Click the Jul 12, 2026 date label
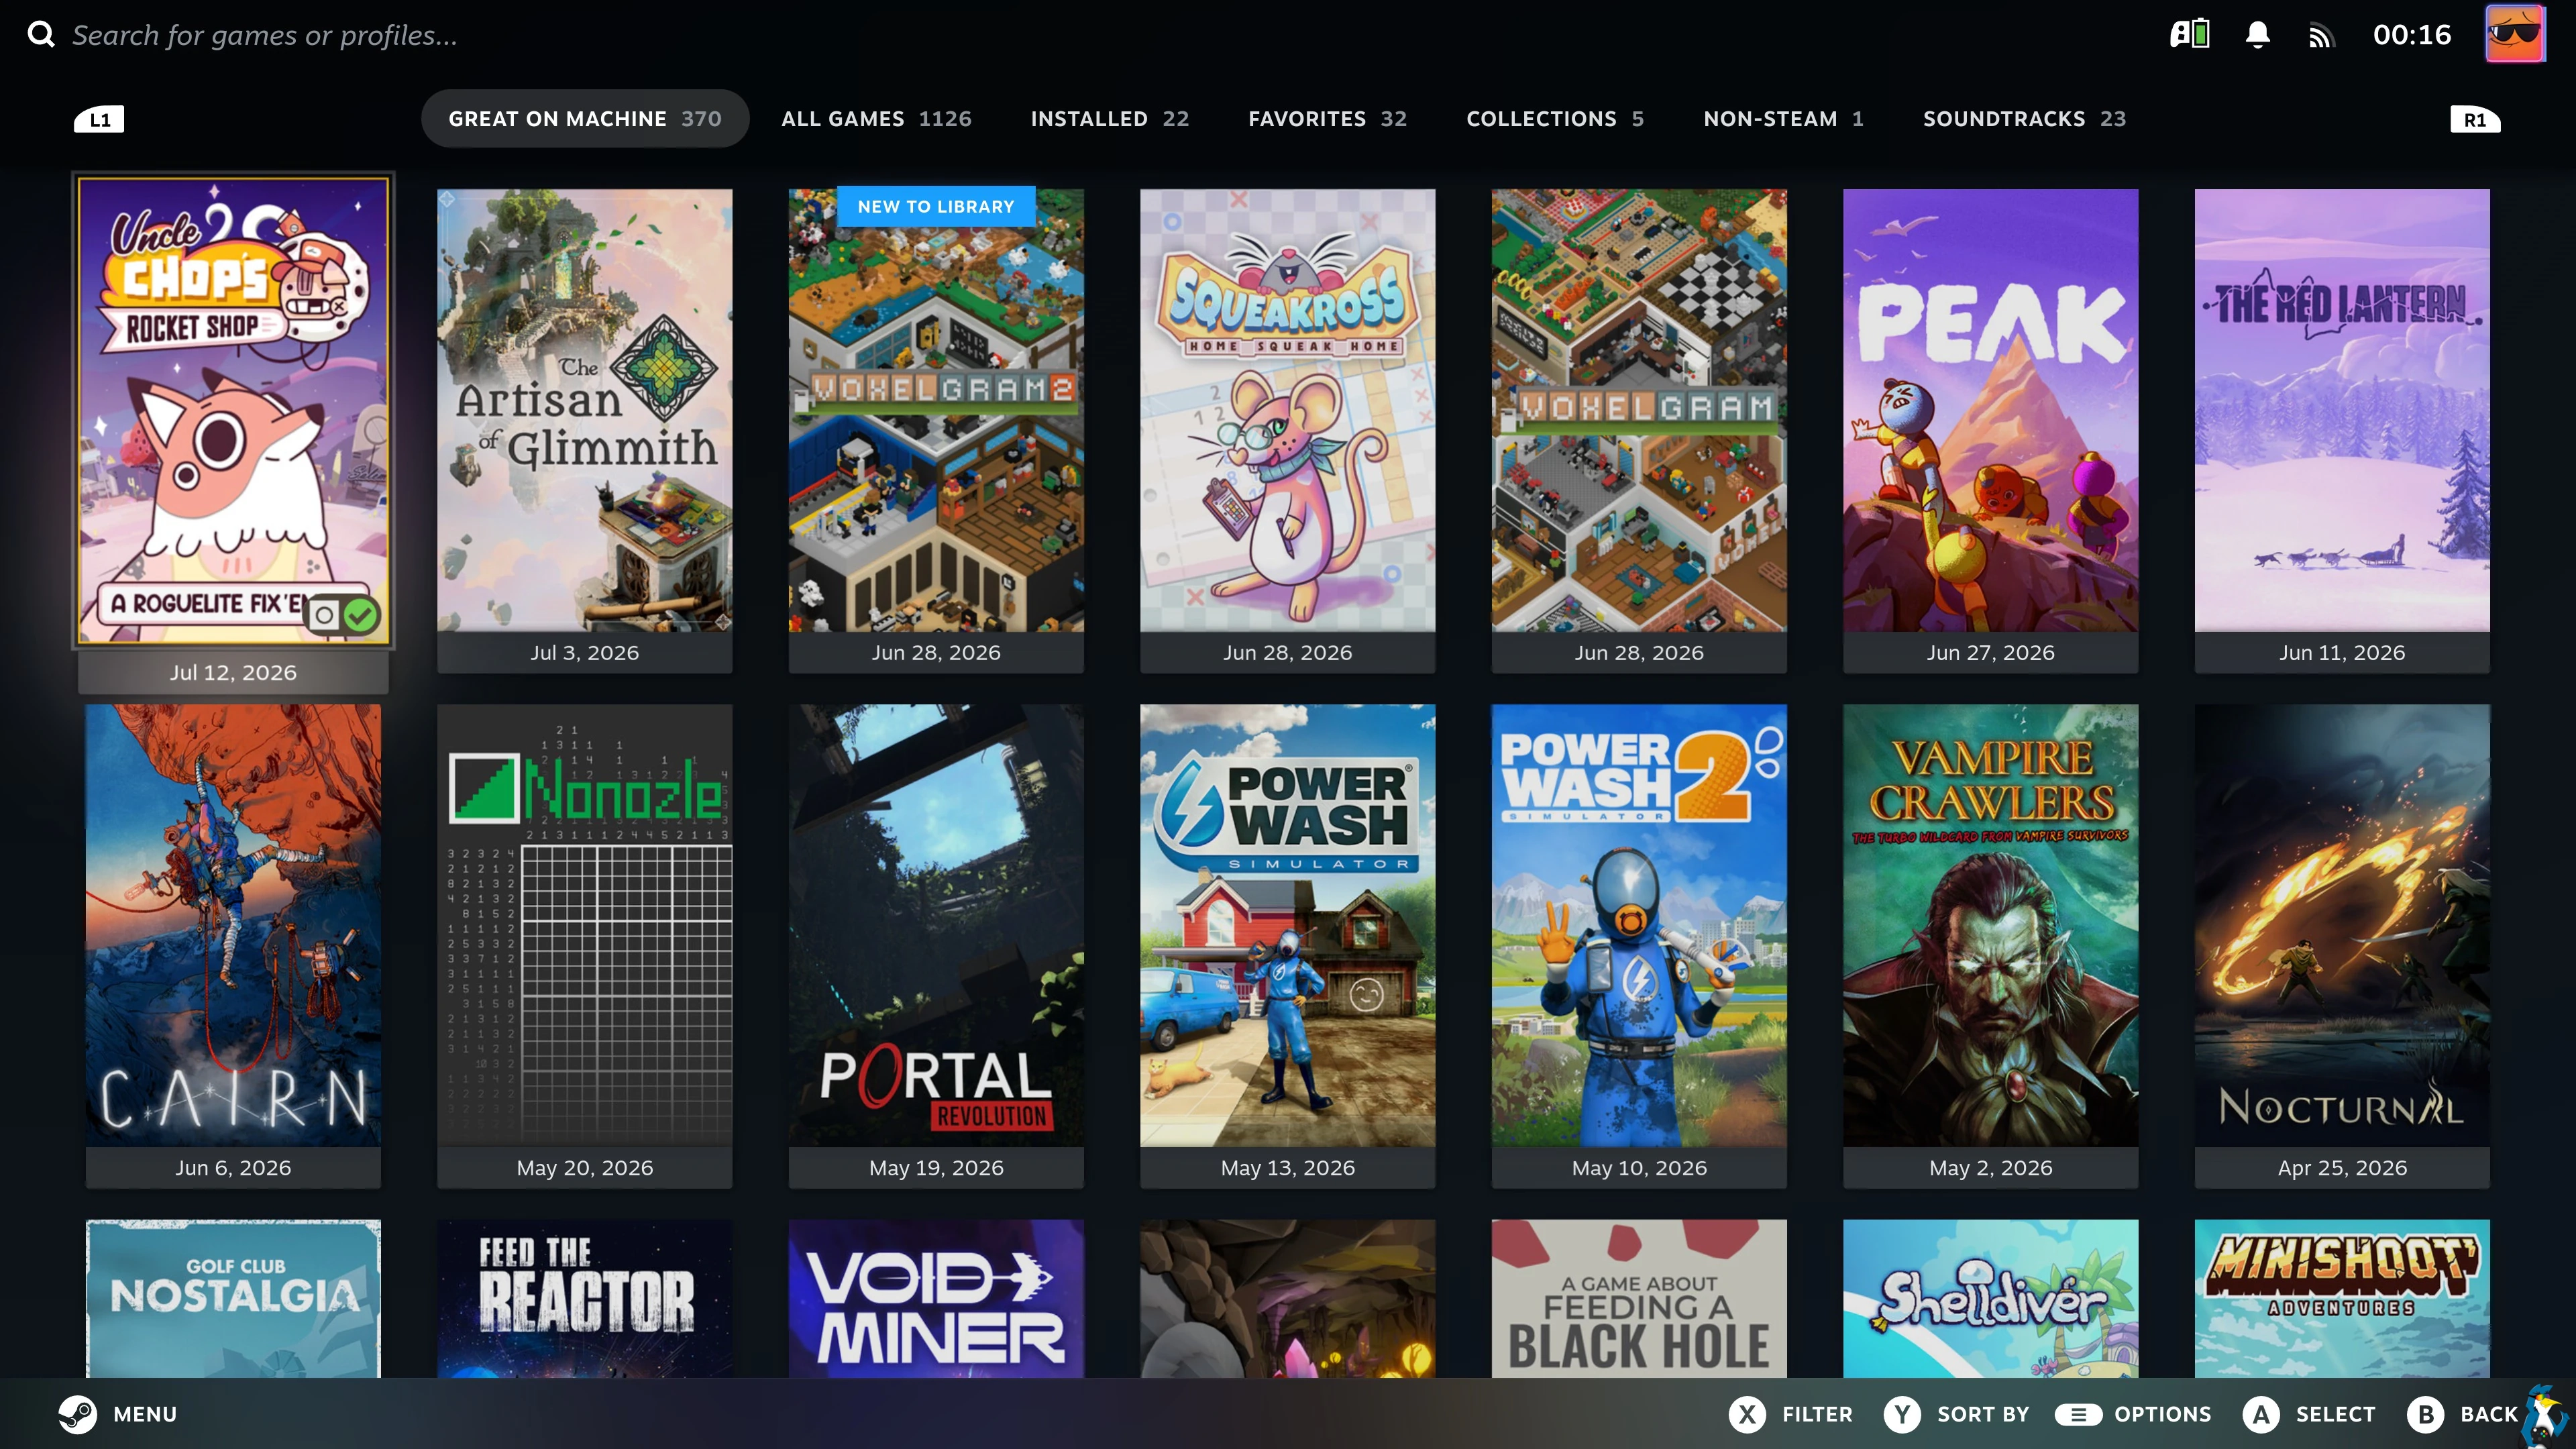This screenshot has height=1449, width=2576. point(233,672)
